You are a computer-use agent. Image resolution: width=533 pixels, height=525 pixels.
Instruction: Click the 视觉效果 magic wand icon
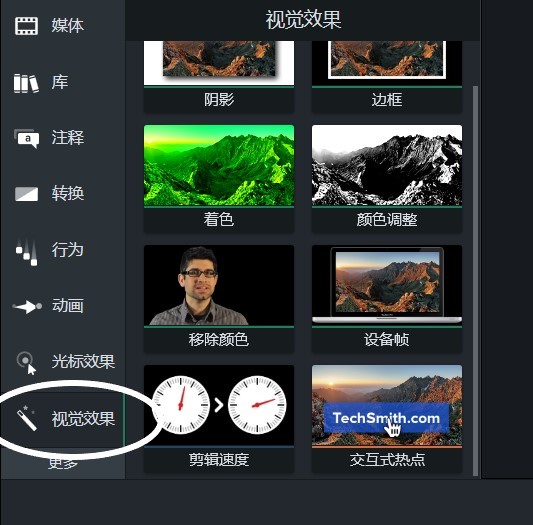pos(26,418)
